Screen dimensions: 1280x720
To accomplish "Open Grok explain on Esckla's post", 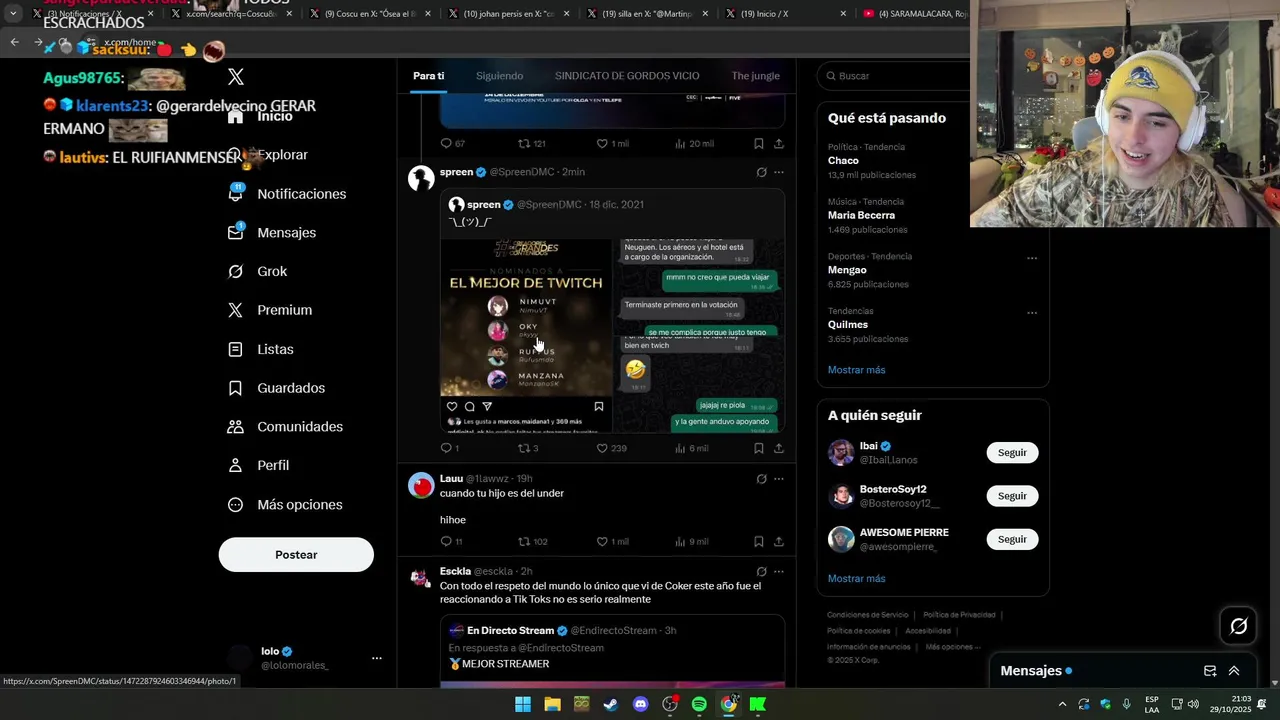I will pos(761,572).
